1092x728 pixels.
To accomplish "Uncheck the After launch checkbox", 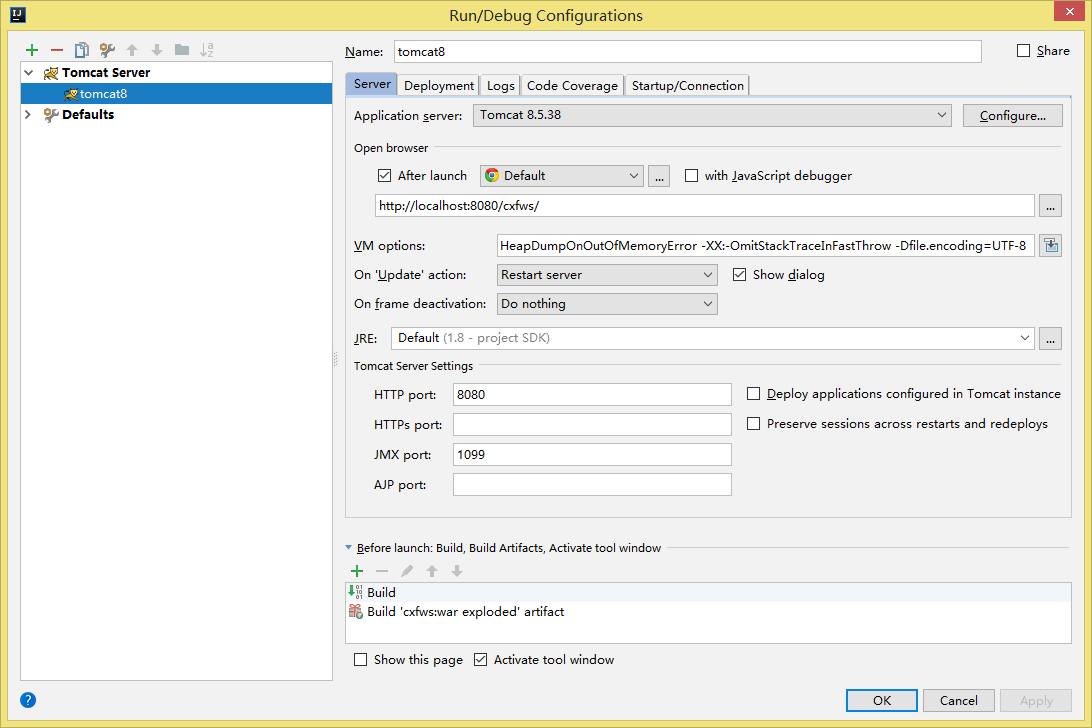I will [384, 176].
